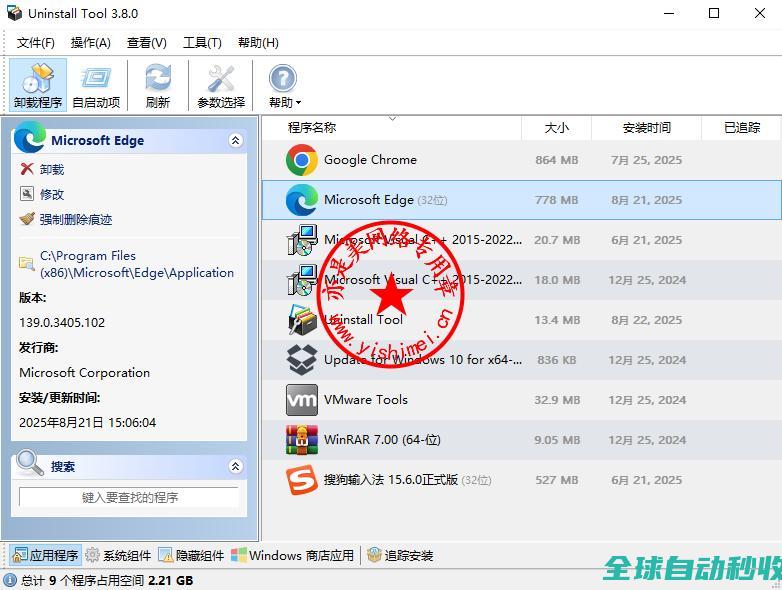
Task: Switch to the Windows 商店应用 tab
Action: tap(292, 555)
